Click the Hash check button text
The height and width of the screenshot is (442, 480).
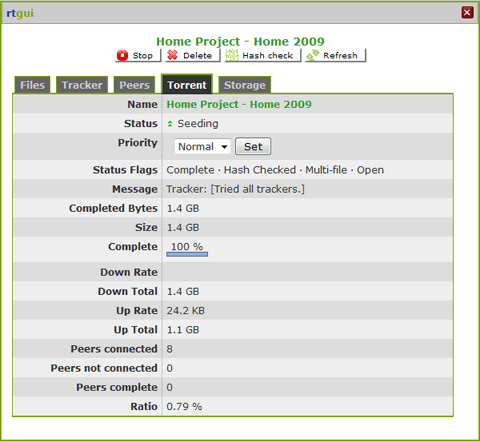click(268, 56)
